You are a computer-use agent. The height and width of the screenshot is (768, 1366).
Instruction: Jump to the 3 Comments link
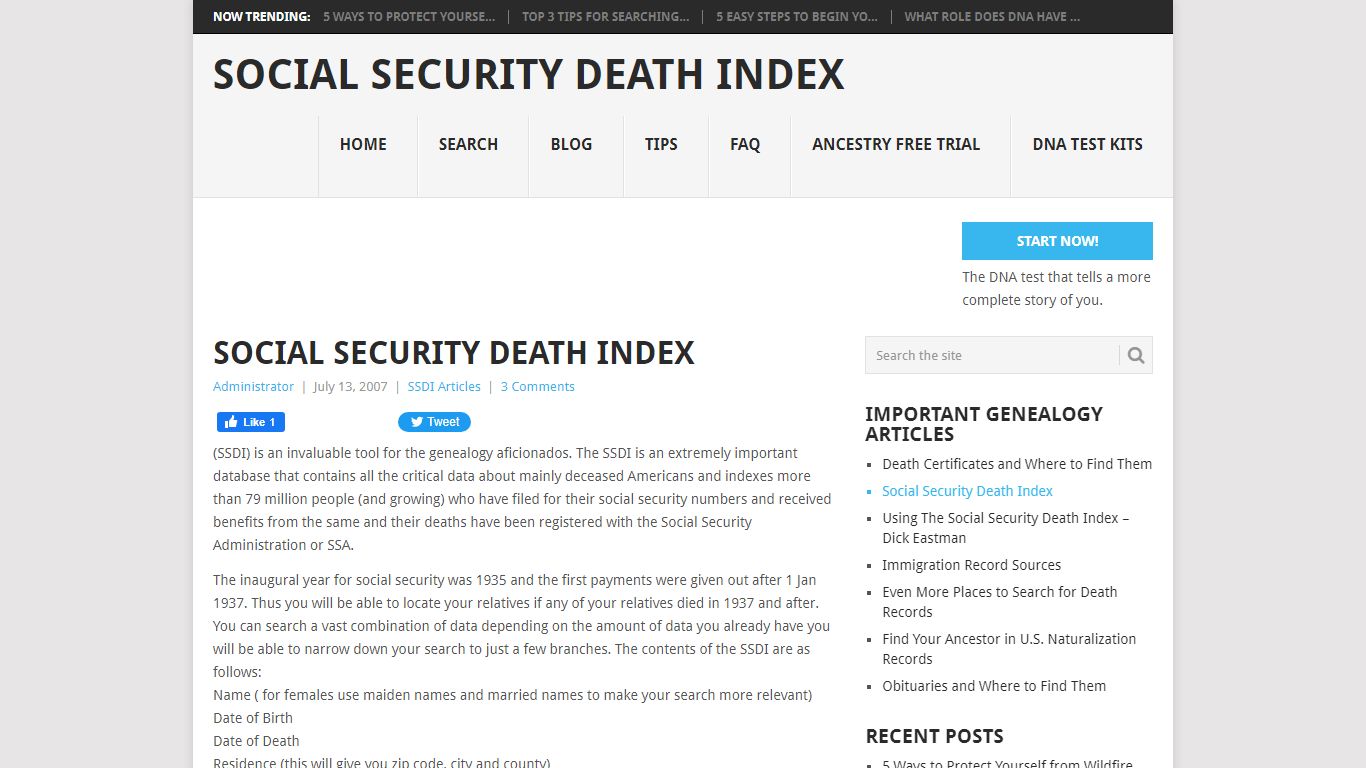coord(538,387)
